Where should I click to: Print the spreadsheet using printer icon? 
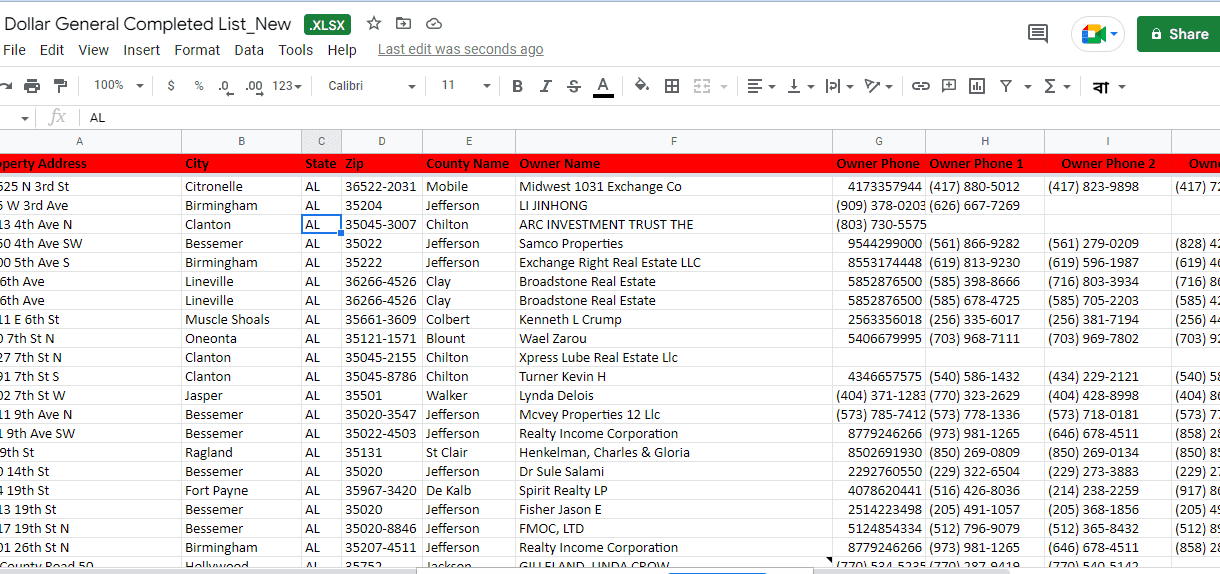[x=32, y=86]
